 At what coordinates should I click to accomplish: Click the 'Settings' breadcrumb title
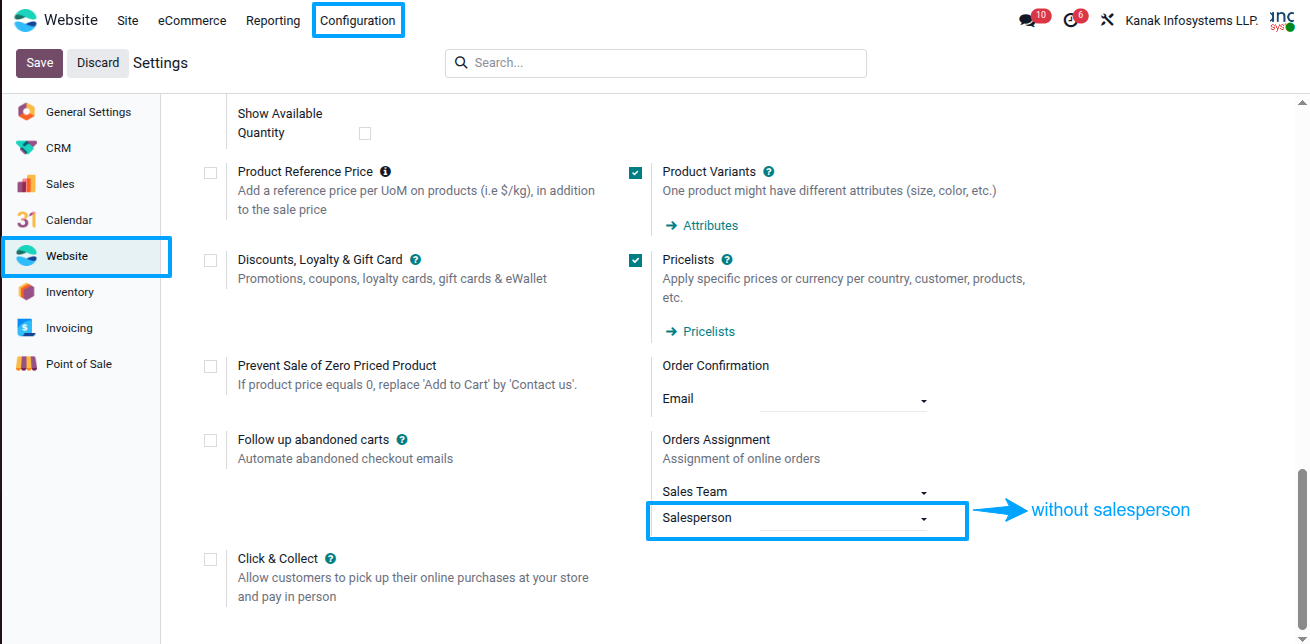coord(160,63)
